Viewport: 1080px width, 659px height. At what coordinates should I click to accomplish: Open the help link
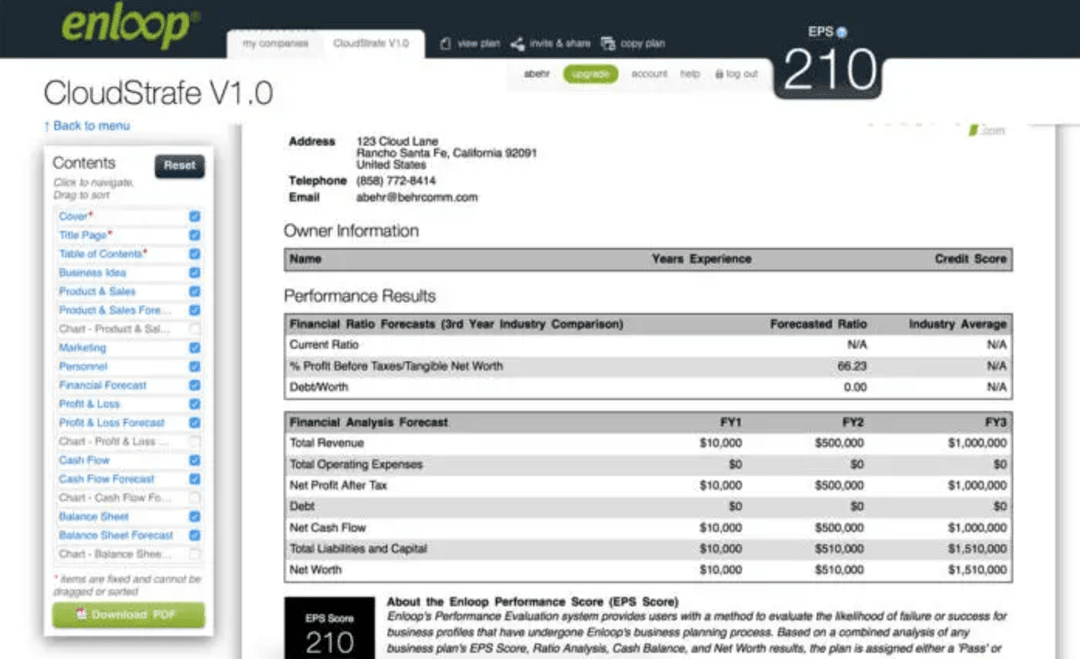point(690,74)
